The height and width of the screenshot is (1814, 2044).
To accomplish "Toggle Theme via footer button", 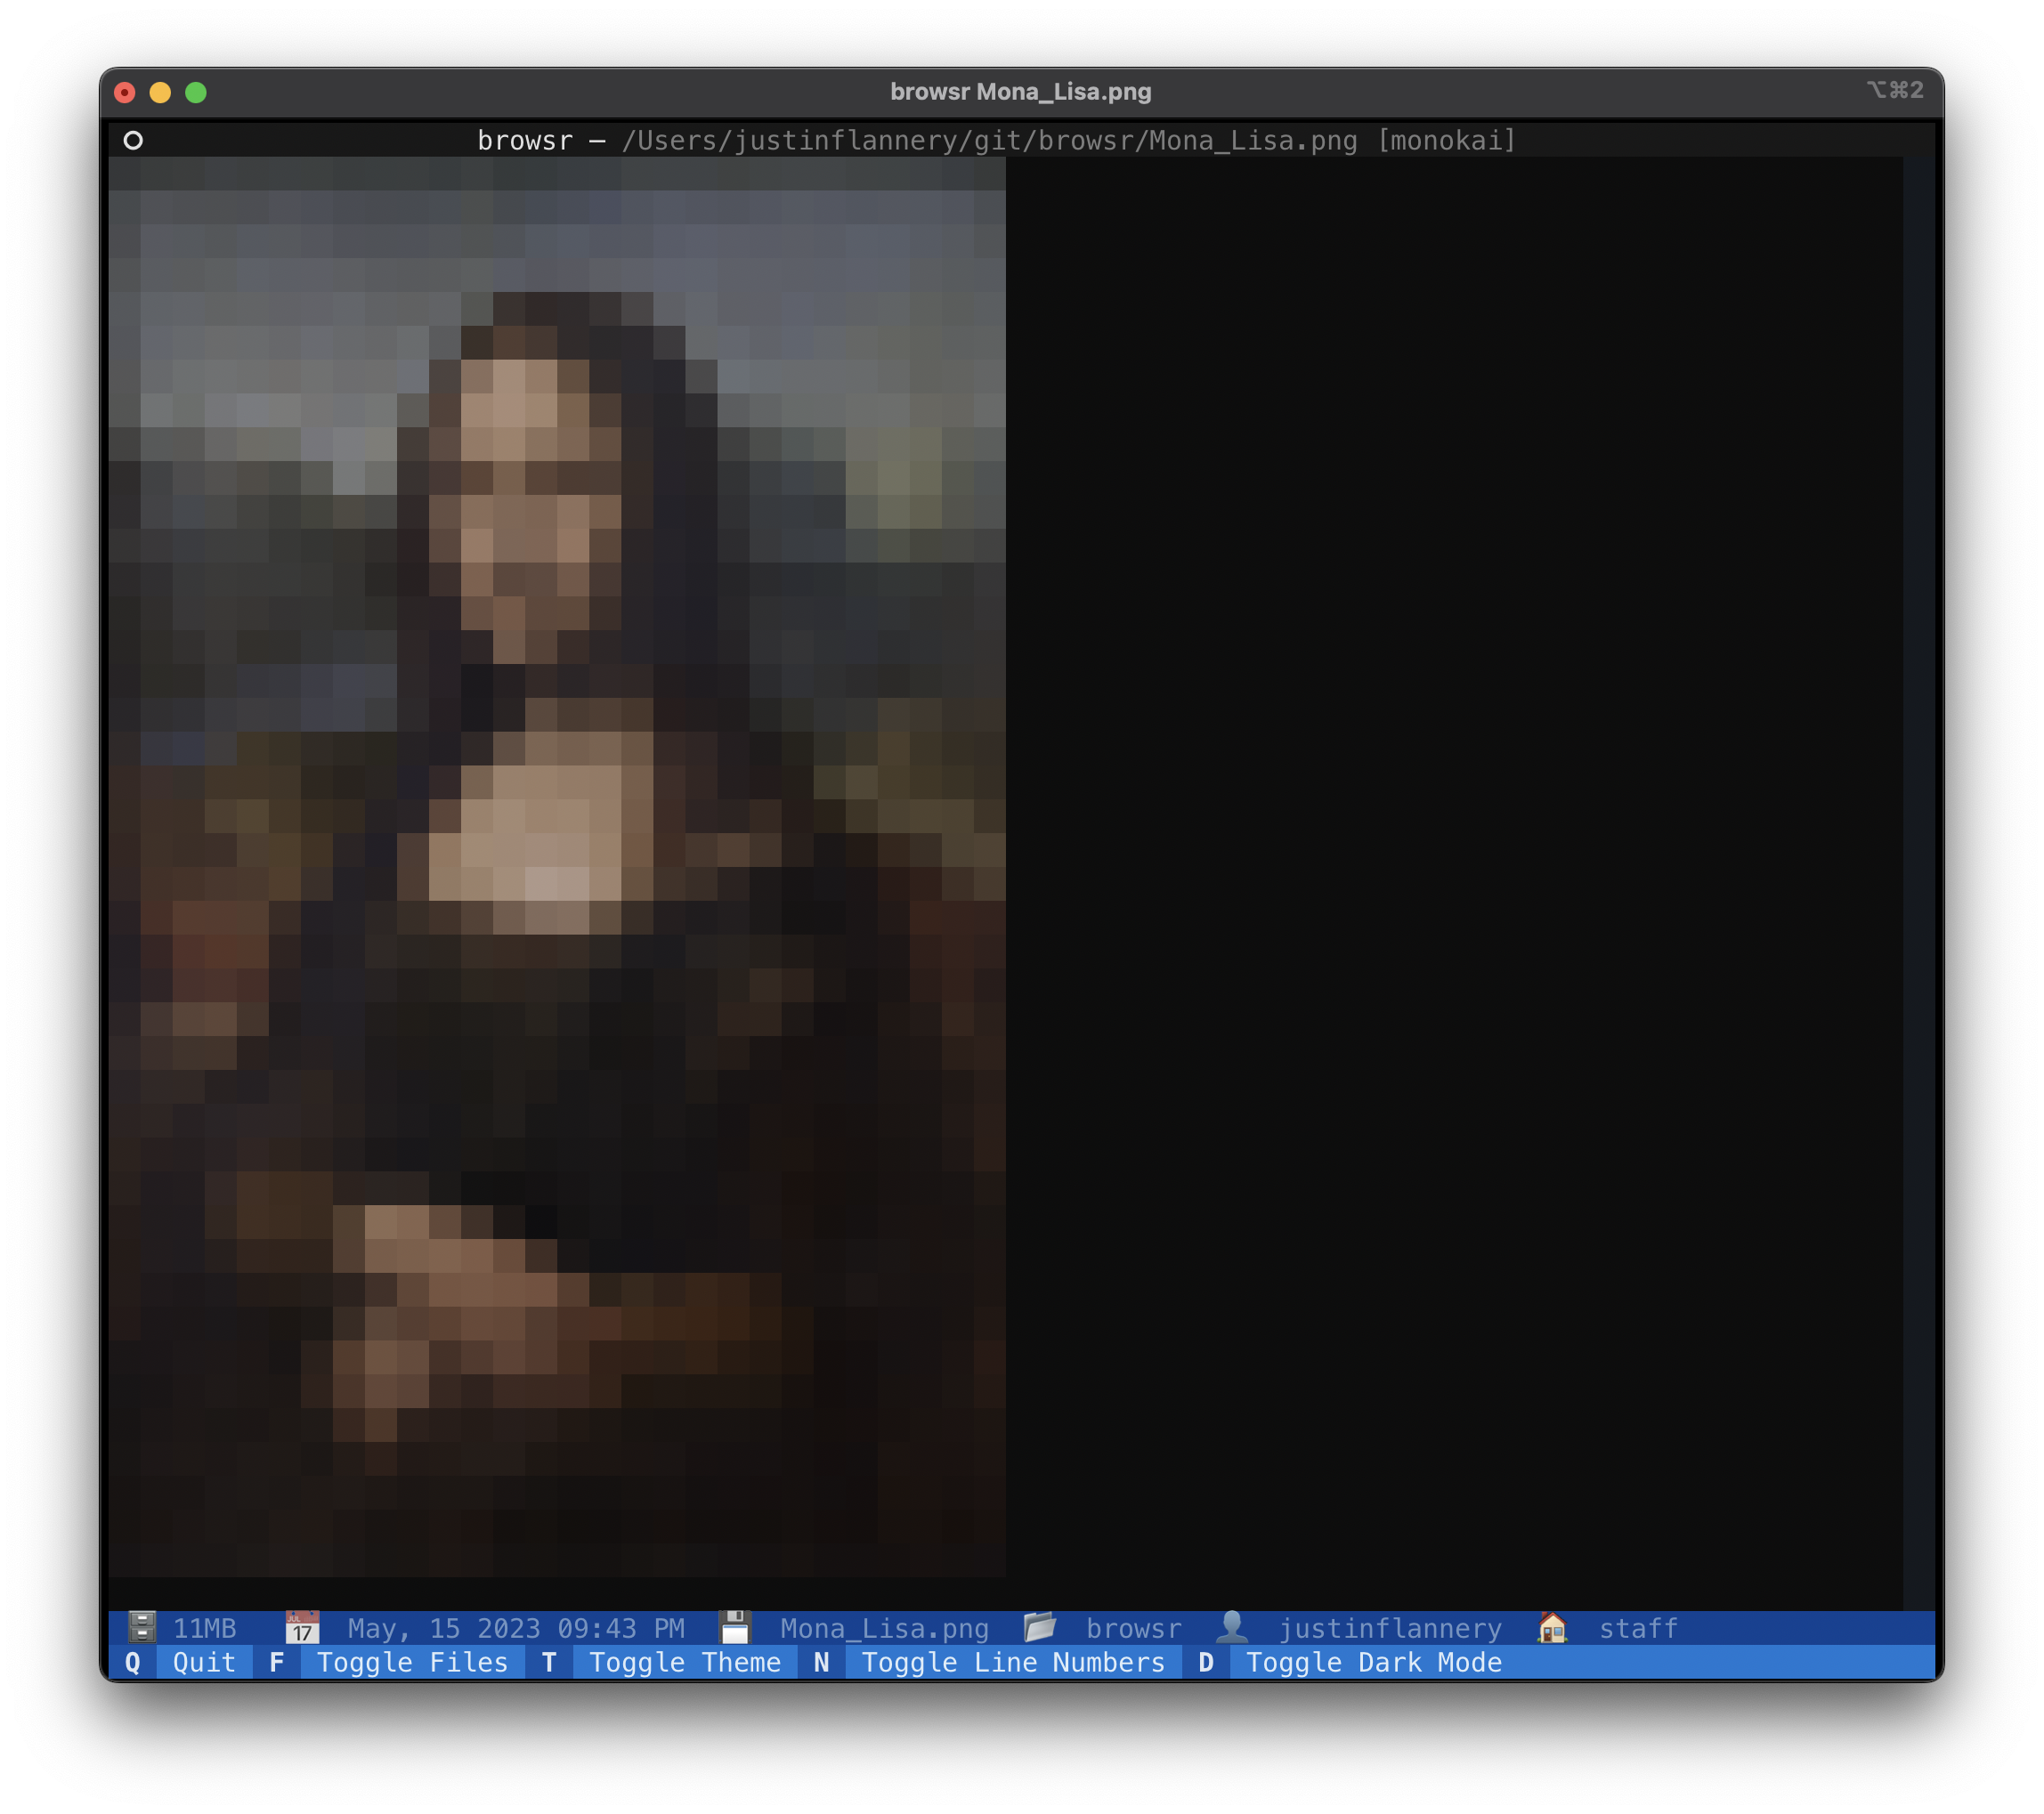I will pos(684,1662).
